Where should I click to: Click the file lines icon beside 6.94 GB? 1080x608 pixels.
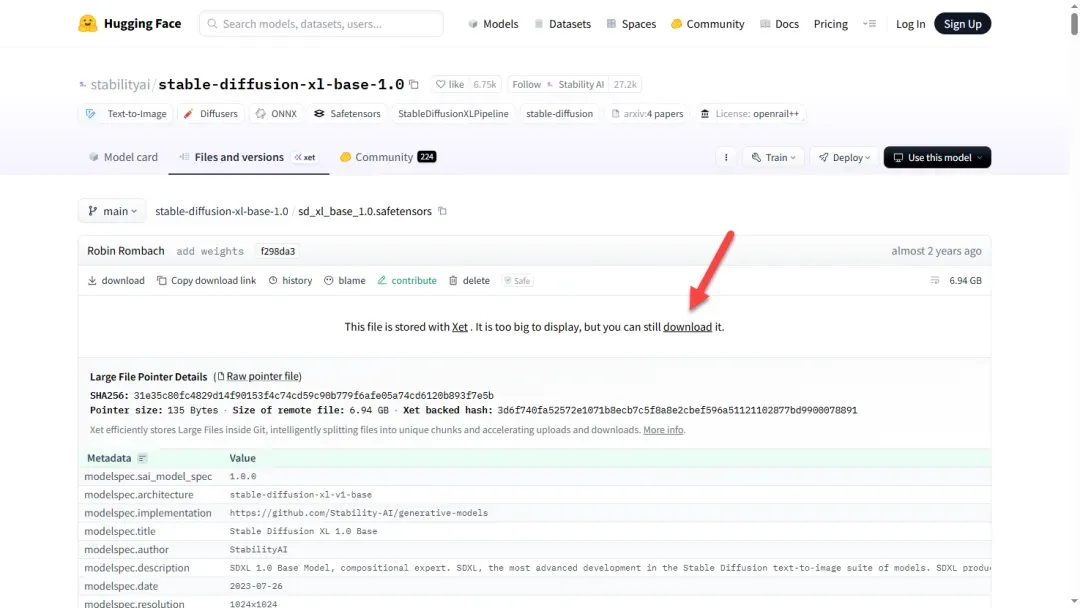pyautogui.click(x=935, y=280)
